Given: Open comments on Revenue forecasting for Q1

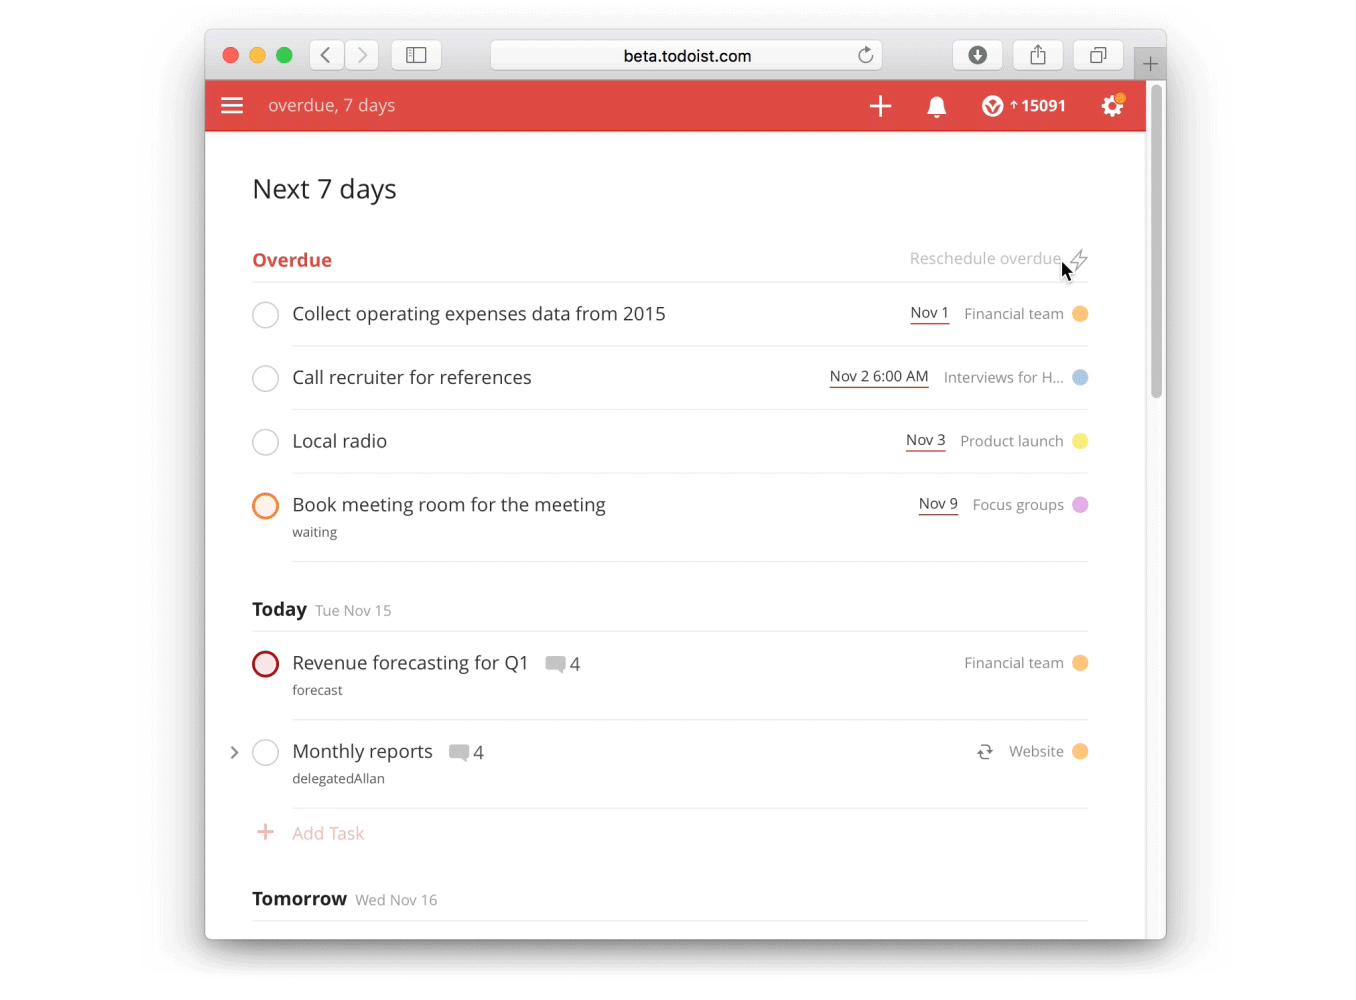Looking at the screenshot, I should [563, 664].
